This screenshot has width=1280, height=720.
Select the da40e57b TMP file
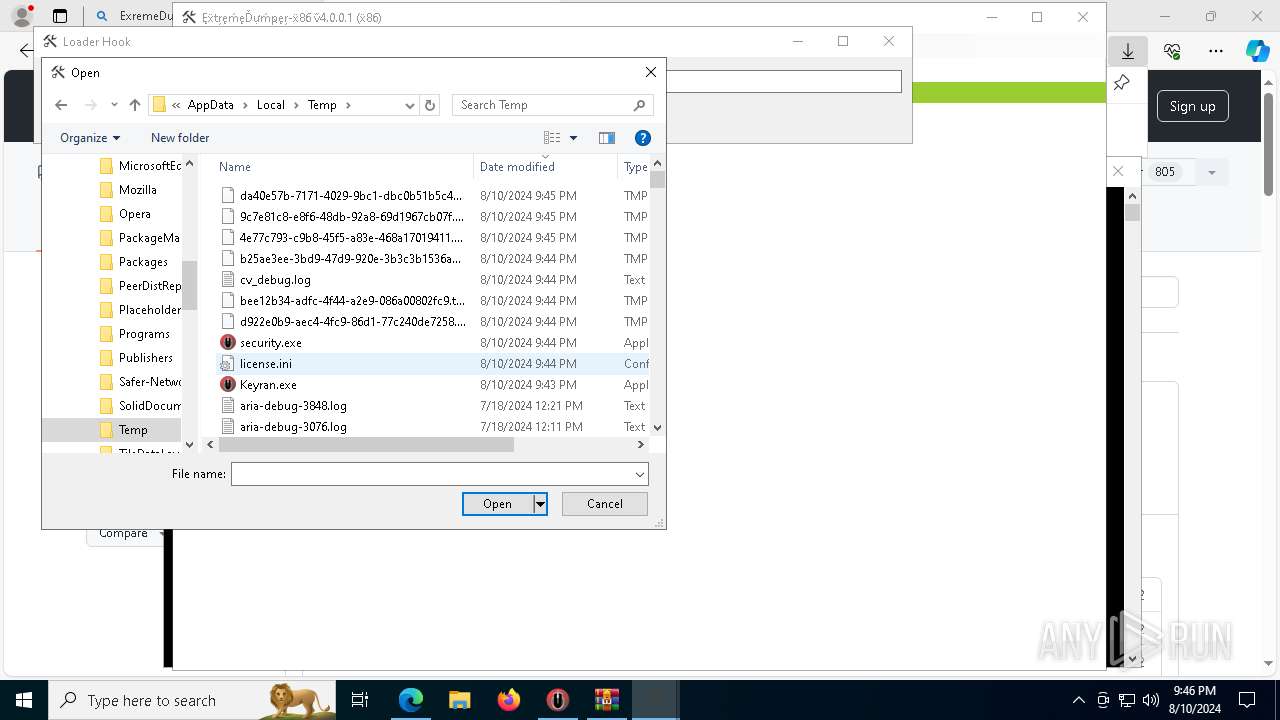pos(350,196)
